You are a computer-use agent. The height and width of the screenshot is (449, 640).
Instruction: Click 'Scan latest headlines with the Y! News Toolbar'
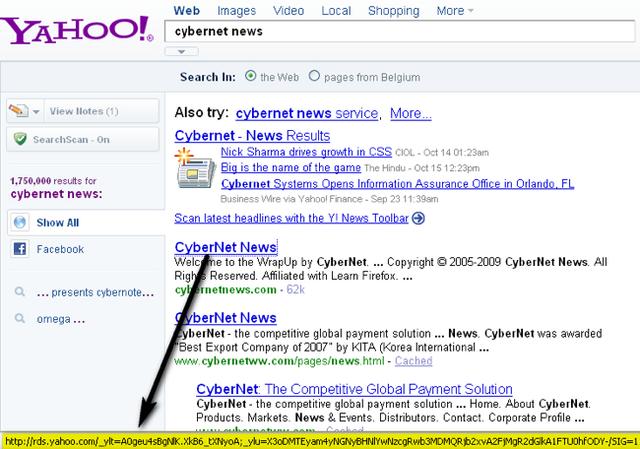point(291,218)
